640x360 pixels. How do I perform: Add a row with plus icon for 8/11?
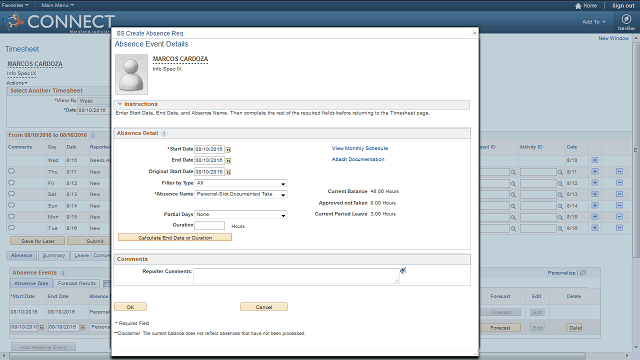coord(595,171)
